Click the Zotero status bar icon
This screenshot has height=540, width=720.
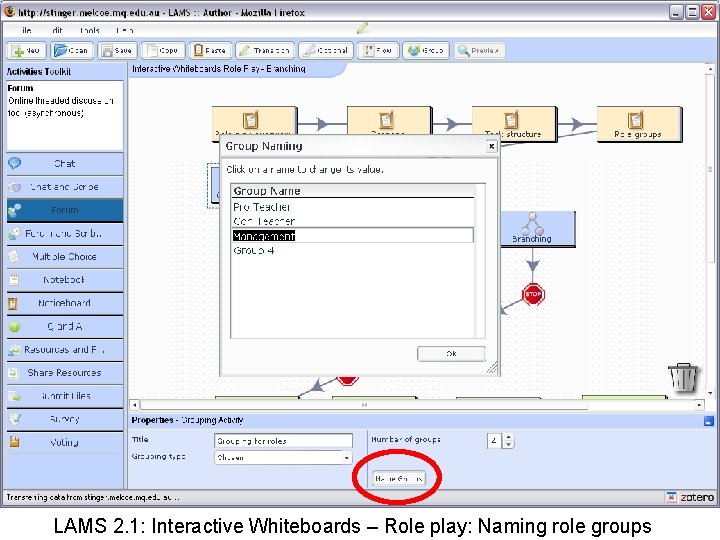pos(697,497)
